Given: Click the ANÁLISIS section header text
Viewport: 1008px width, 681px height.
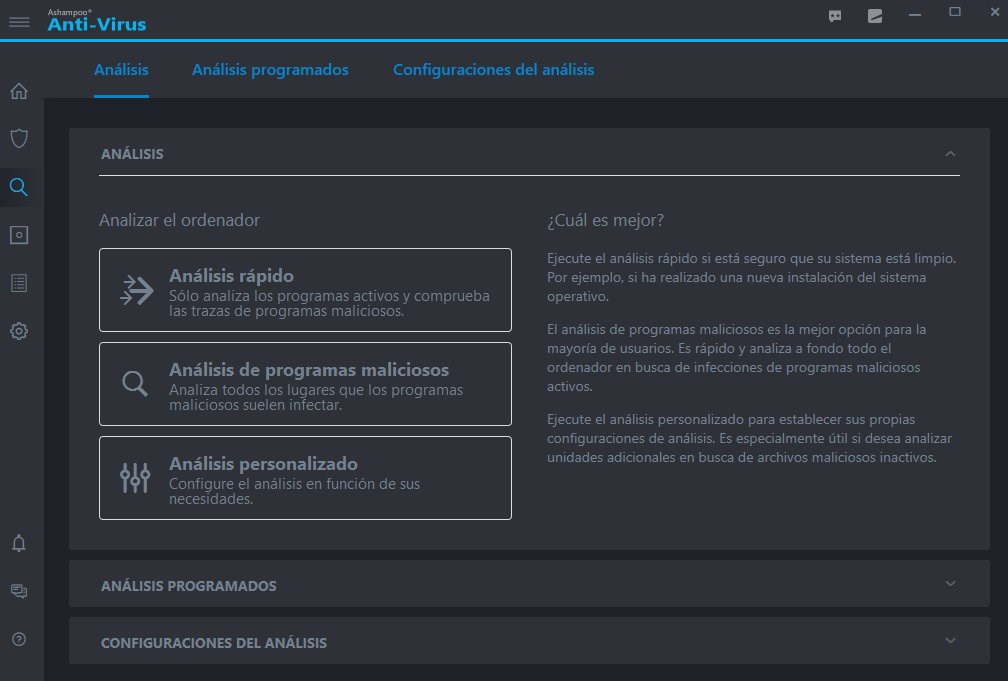Looking at the screenshot, I should 132,154.
